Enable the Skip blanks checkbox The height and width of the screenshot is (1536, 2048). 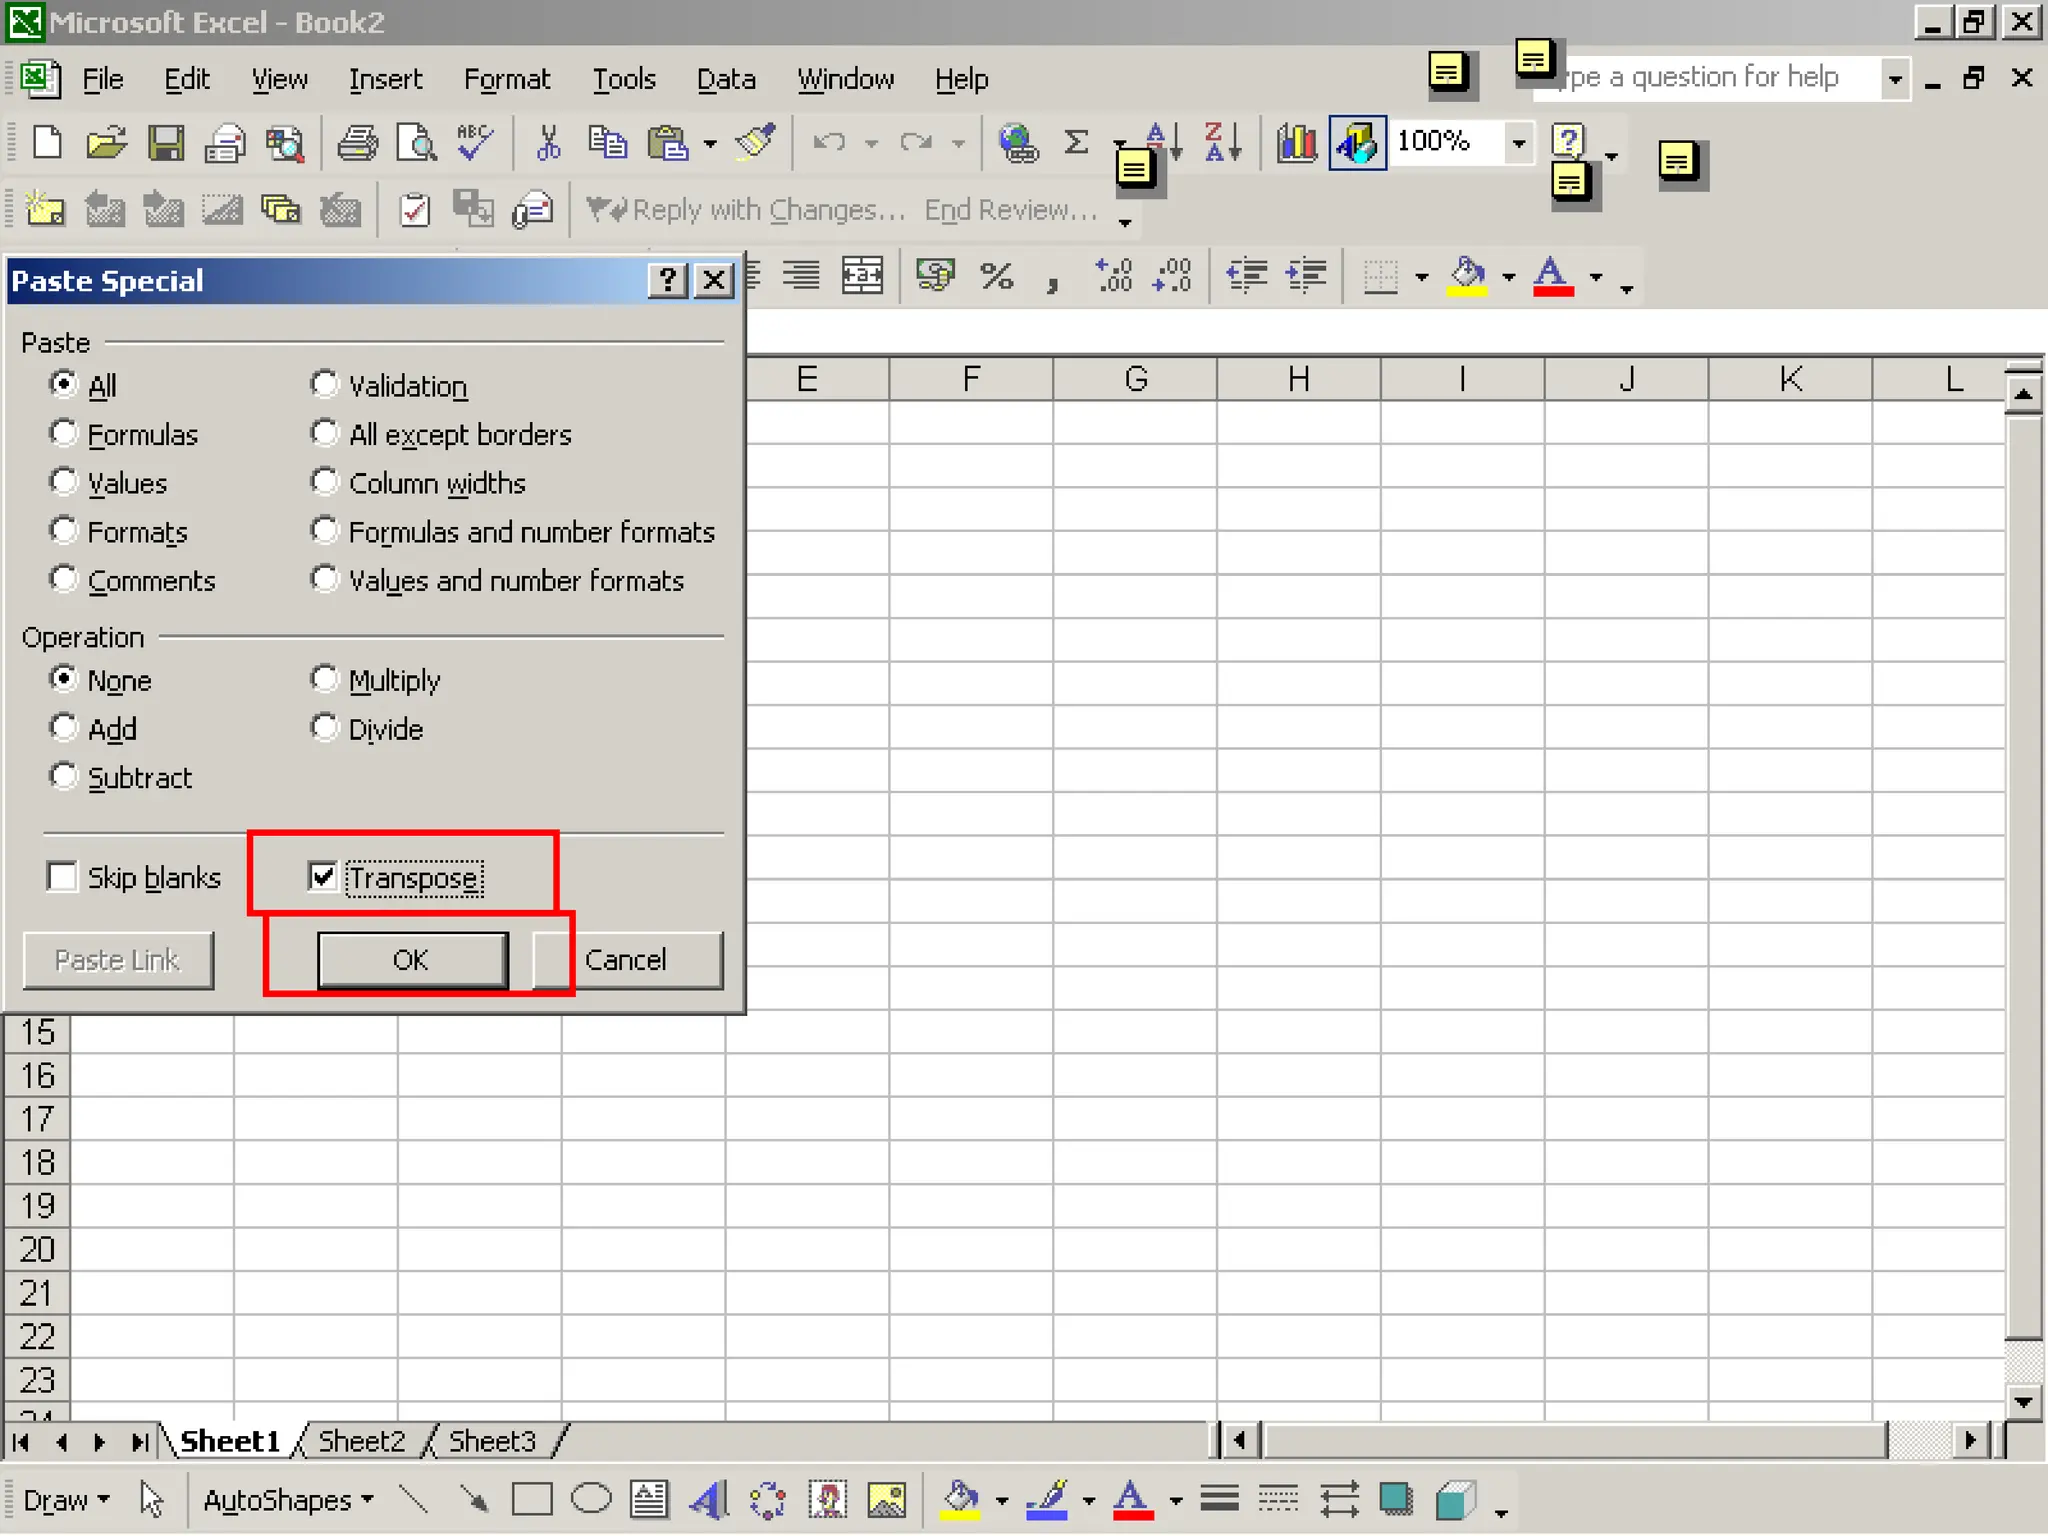pos(63,877)
